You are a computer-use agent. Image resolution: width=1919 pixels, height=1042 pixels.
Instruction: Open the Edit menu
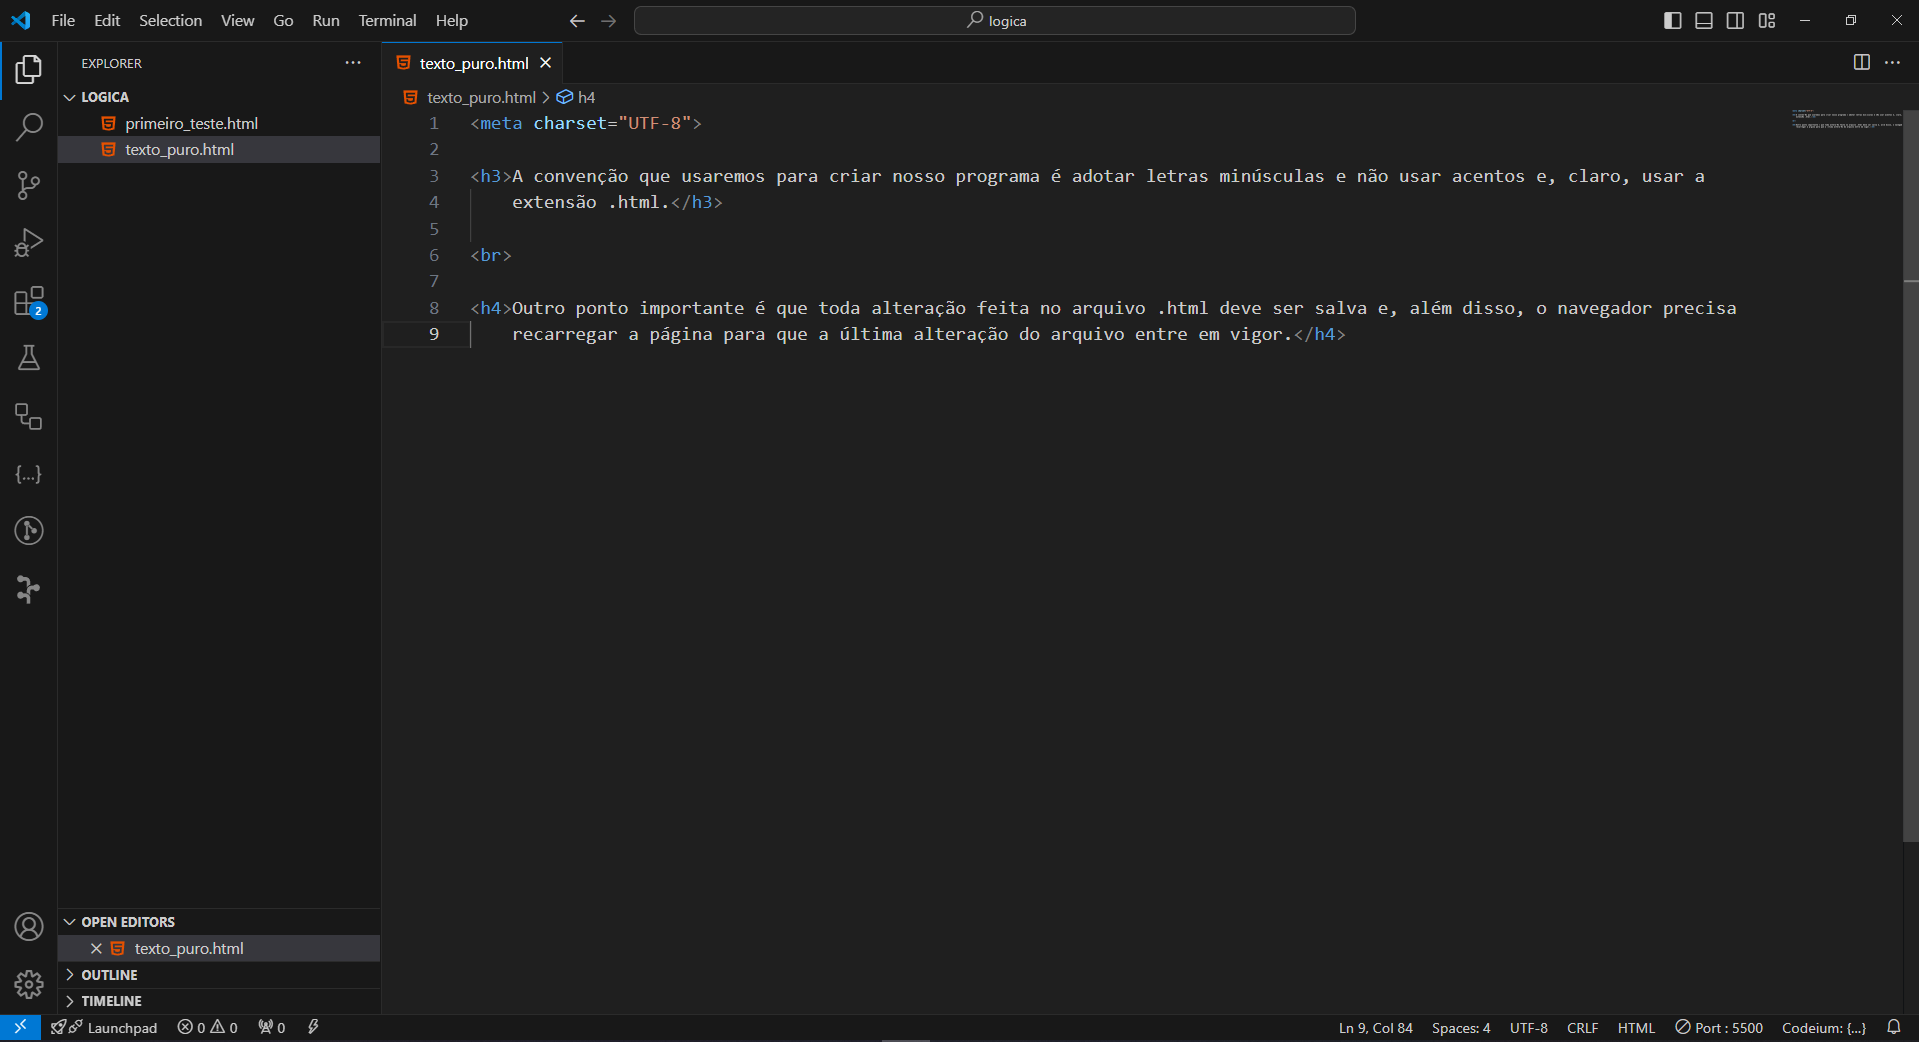click(107, 21)
